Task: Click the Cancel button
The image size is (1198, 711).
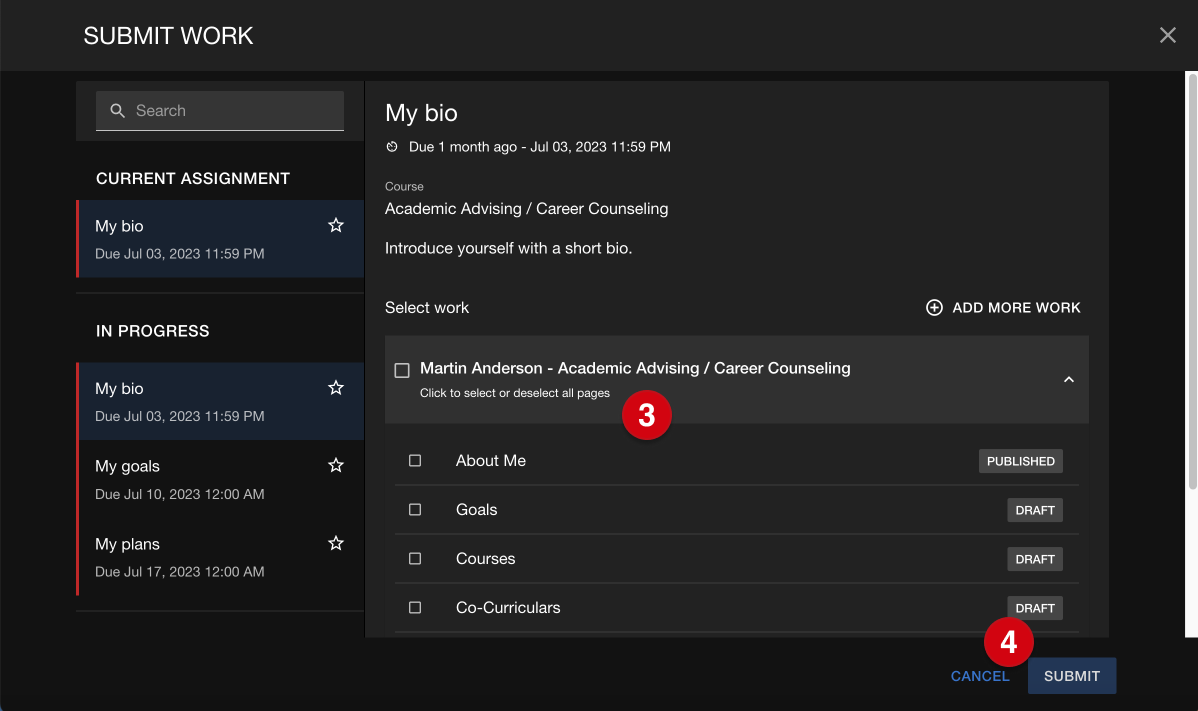Action: (979, 676)
